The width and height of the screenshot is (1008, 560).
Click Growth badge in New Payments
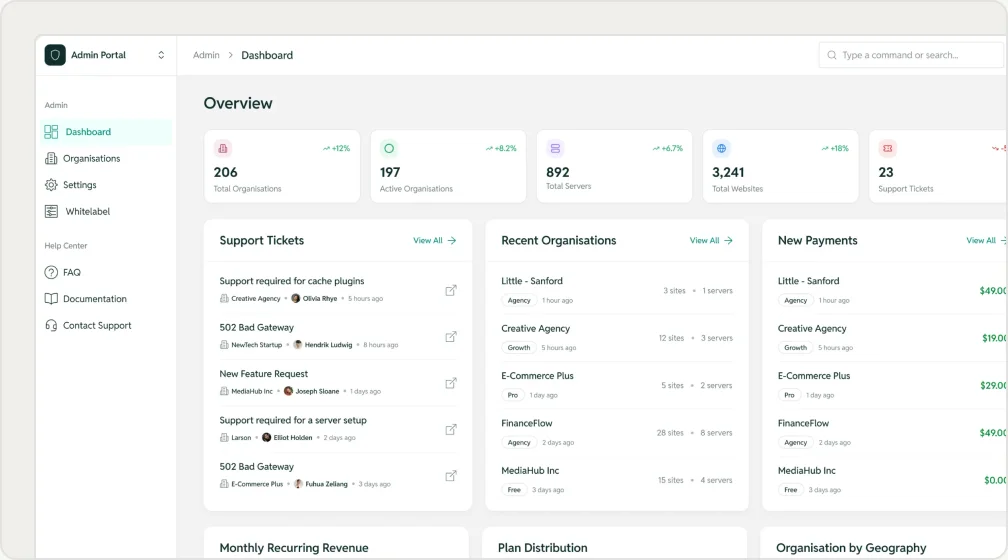coord(795,348)
